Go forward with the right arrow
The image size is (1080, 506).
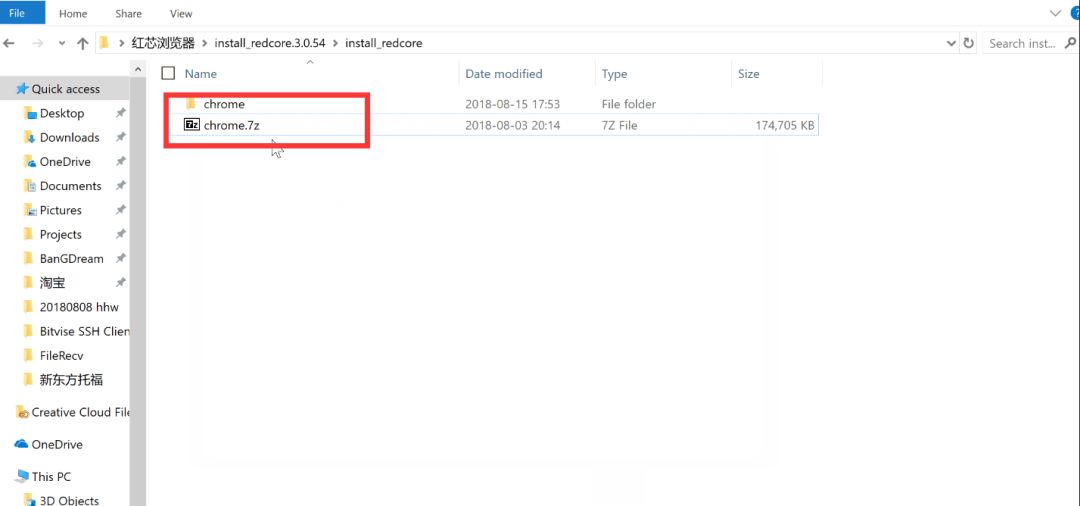pos(38,43)
